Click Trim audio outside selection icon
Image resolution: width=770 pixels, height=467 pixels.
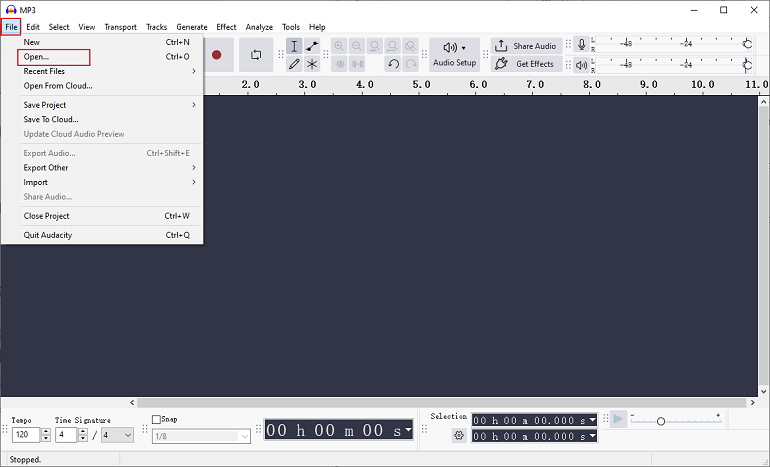(x=339, y=64)
